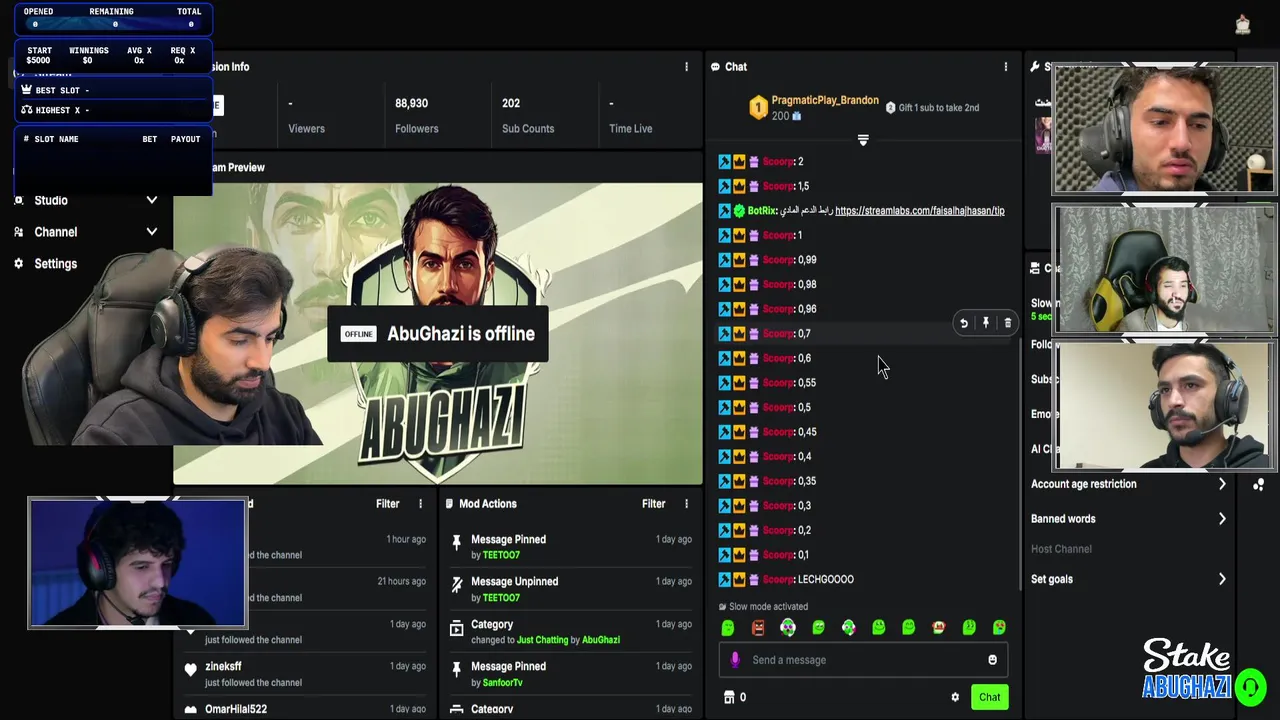Open the chat shop store icon
Viewport: 1280px width, 720px height.
coord(729,697)
